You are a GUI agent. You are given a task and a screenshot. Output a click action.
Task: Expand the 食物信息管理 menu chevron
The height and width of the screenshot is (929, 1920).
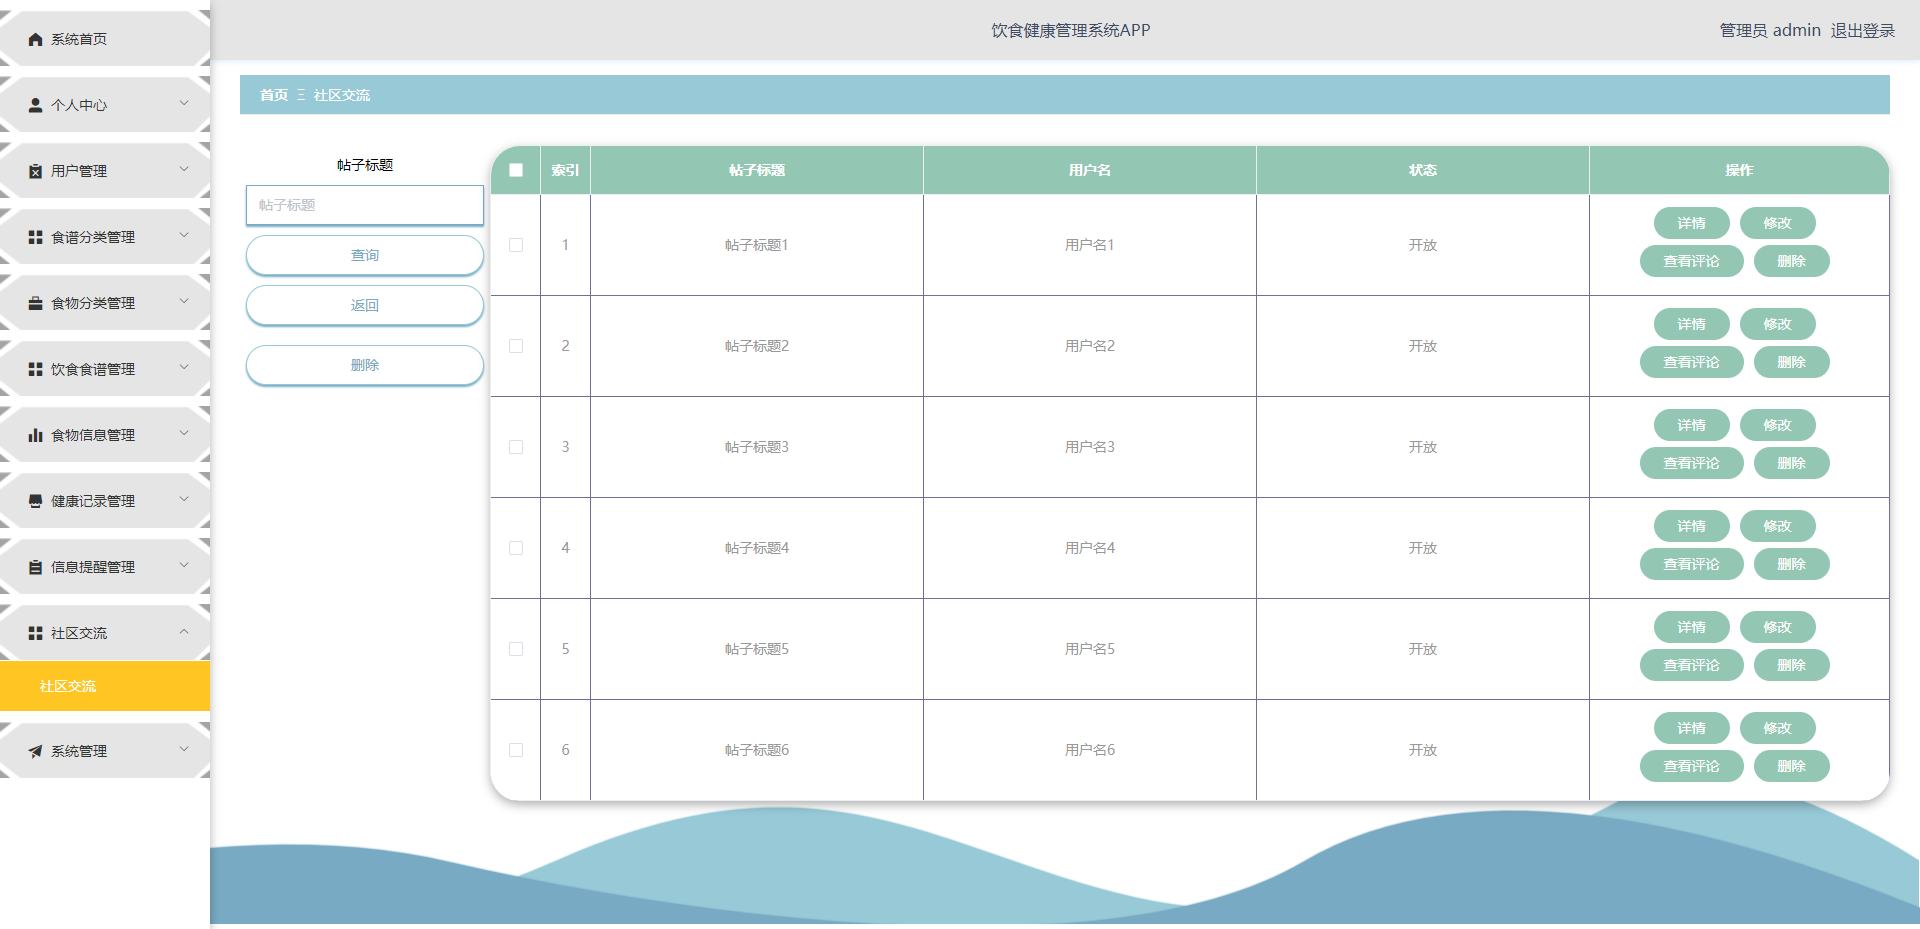184,433
